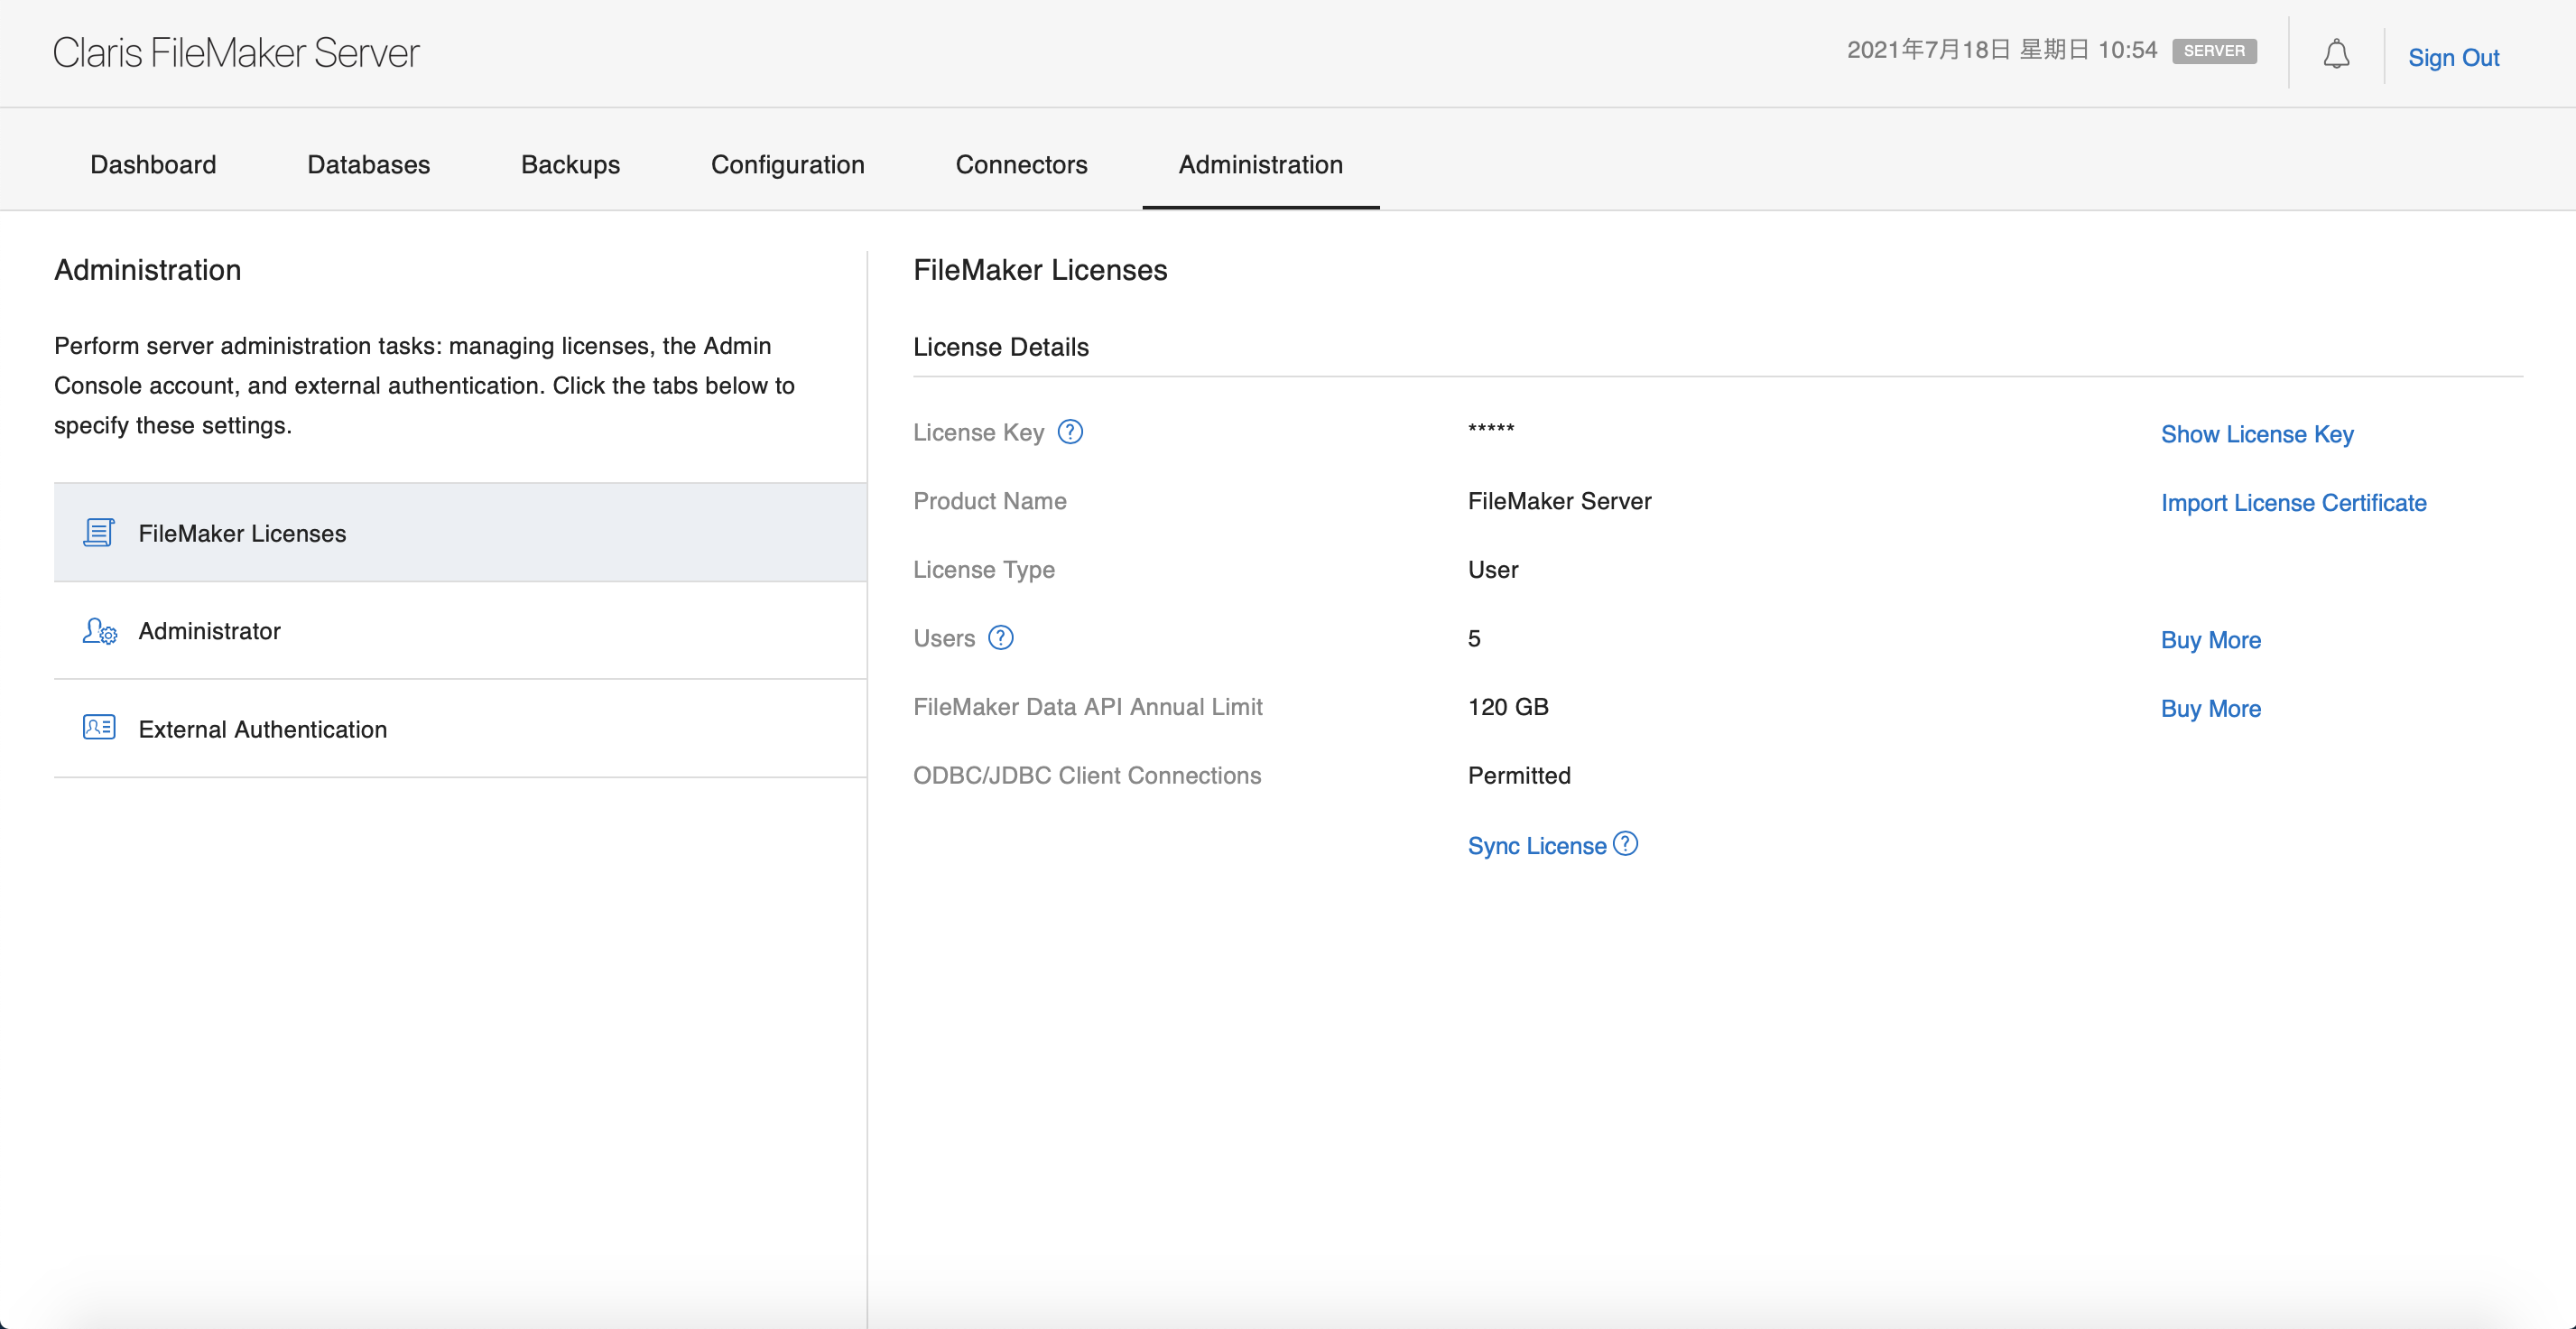
Task: Click the License Details heading
Action: (x=1001, y=347)
